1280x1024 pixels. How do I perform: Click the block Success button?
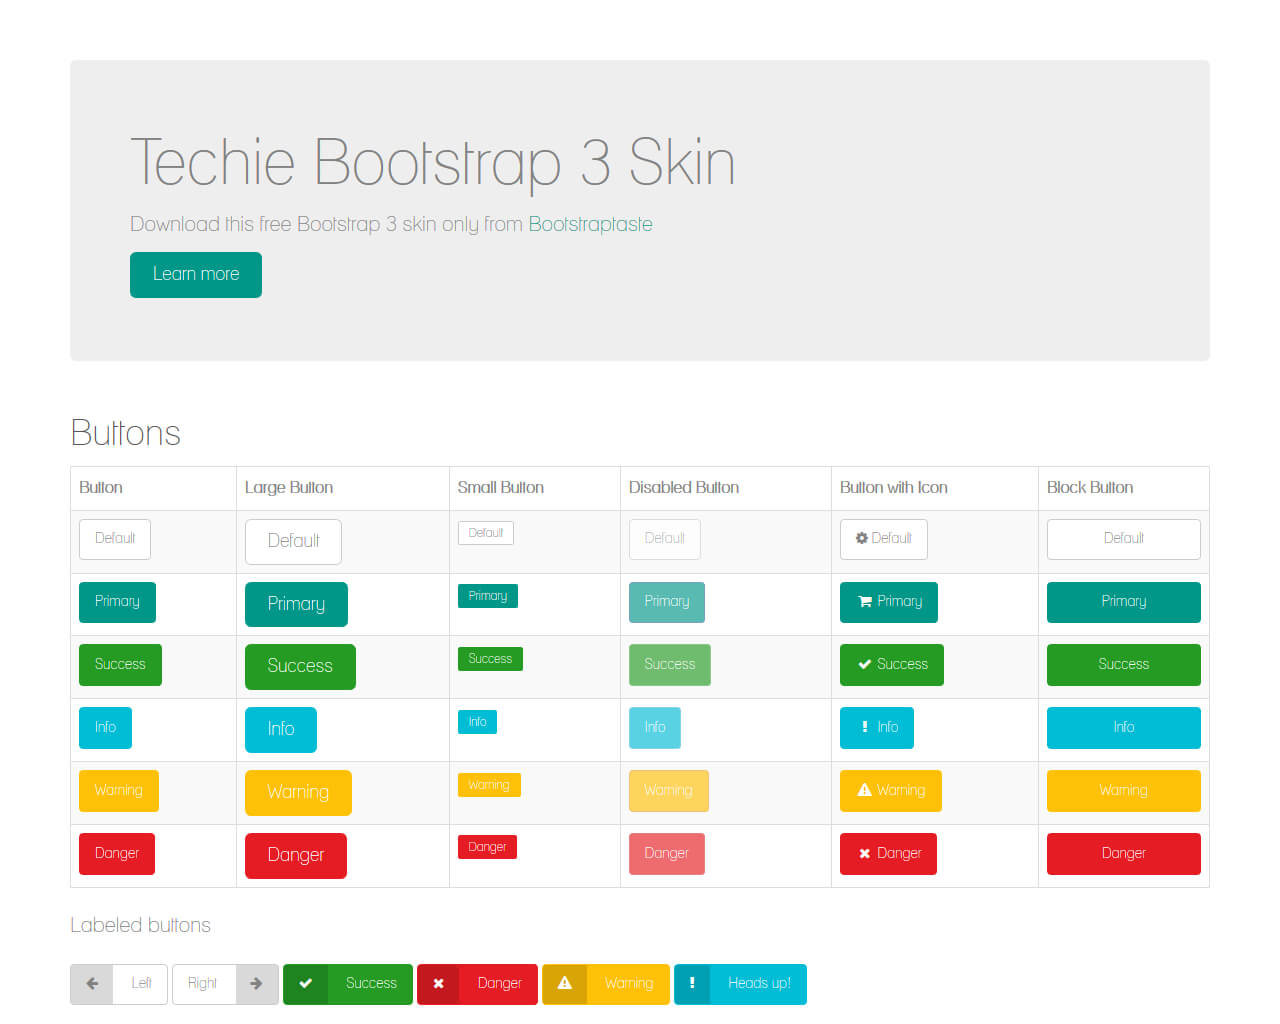[1124, 665]
